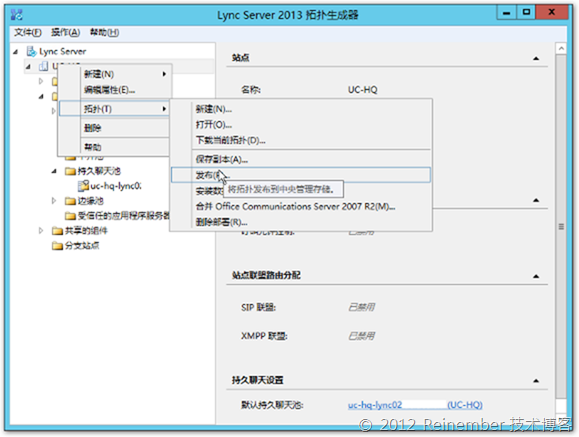Open the 拓扑(T) submenu entry
The width and height of the screenshot is (579, 437).
(114, 109)
